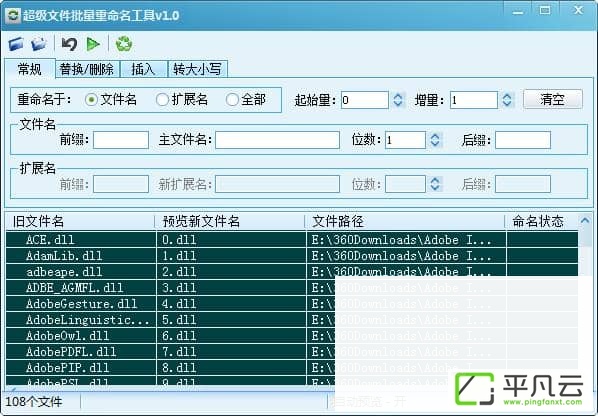
Task: Click the 文件路径 column header
Action: tap(405, 221)
